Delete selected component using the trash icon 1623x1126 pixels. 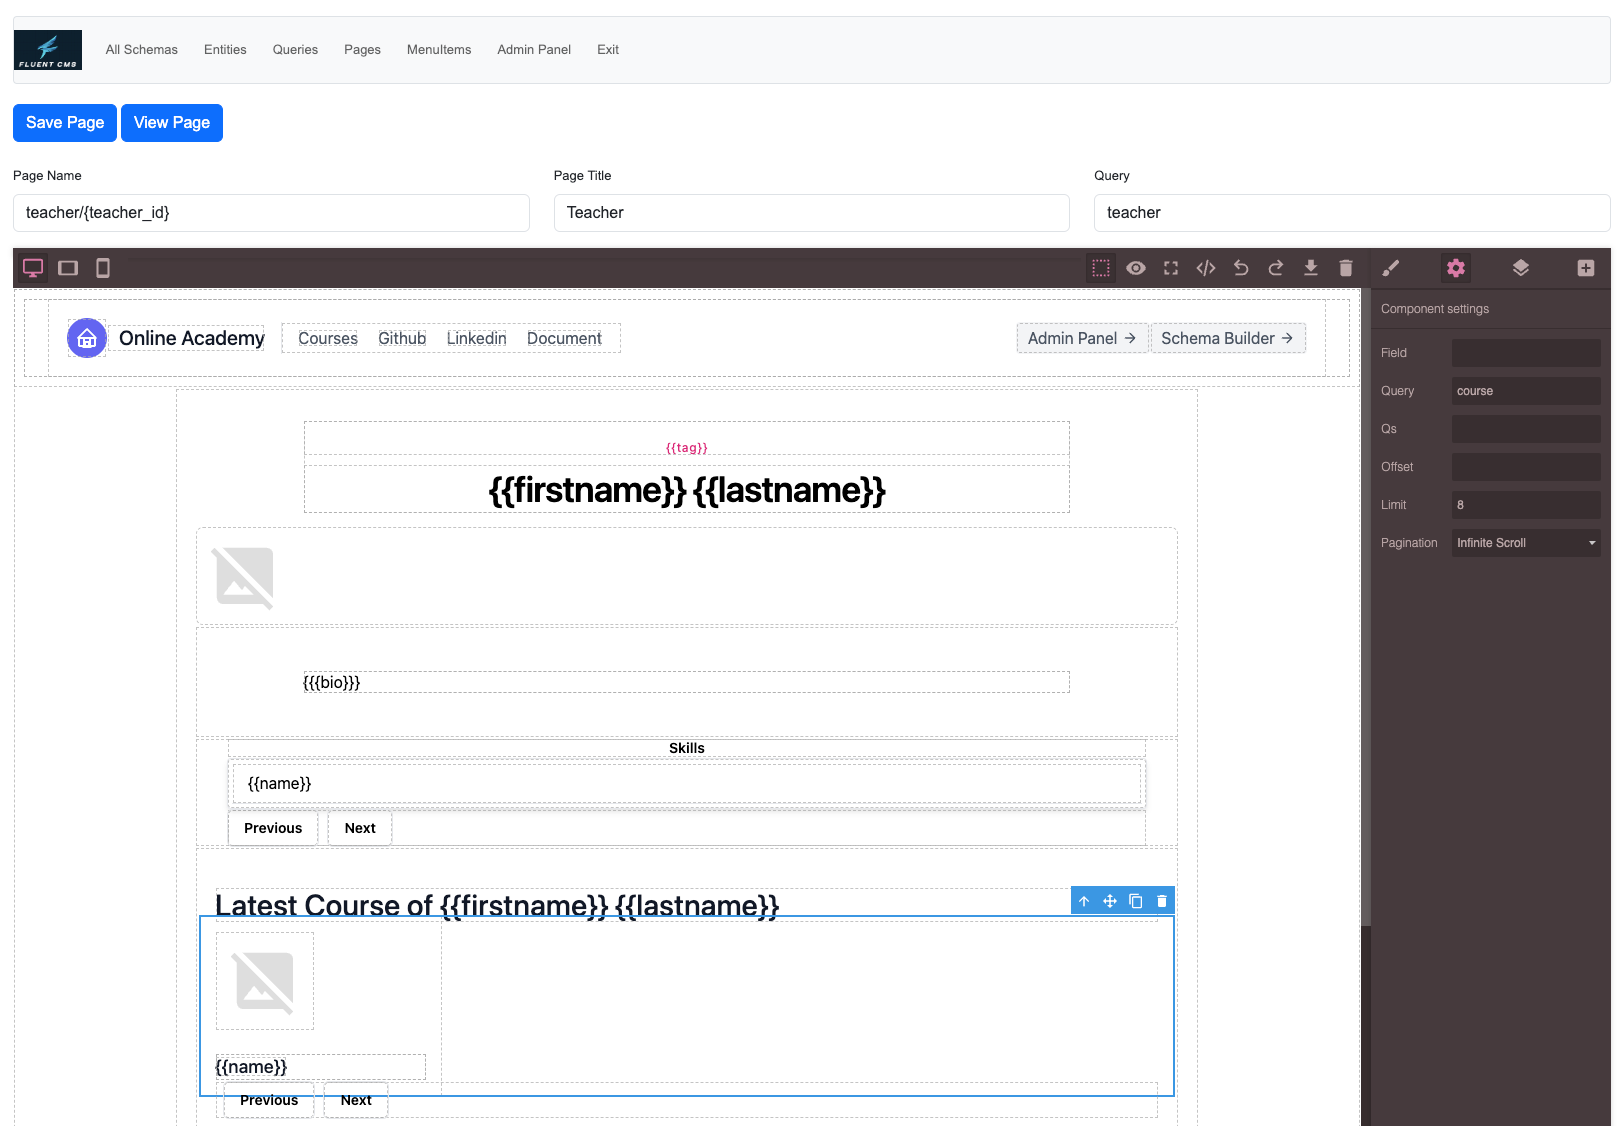[1346, 268]
